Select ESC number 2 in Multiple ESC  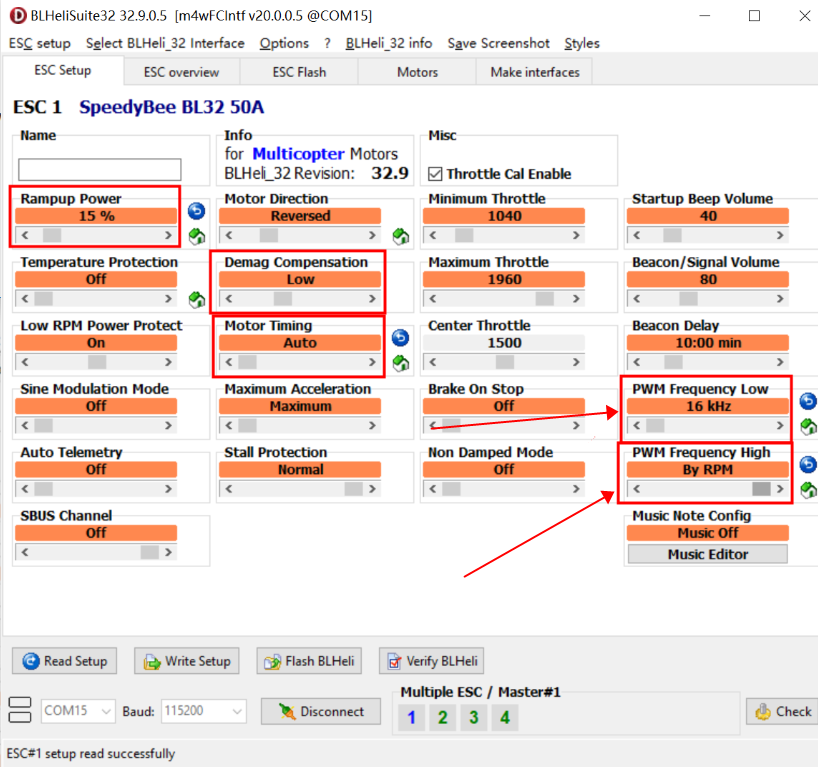click(x=443, y=717)
